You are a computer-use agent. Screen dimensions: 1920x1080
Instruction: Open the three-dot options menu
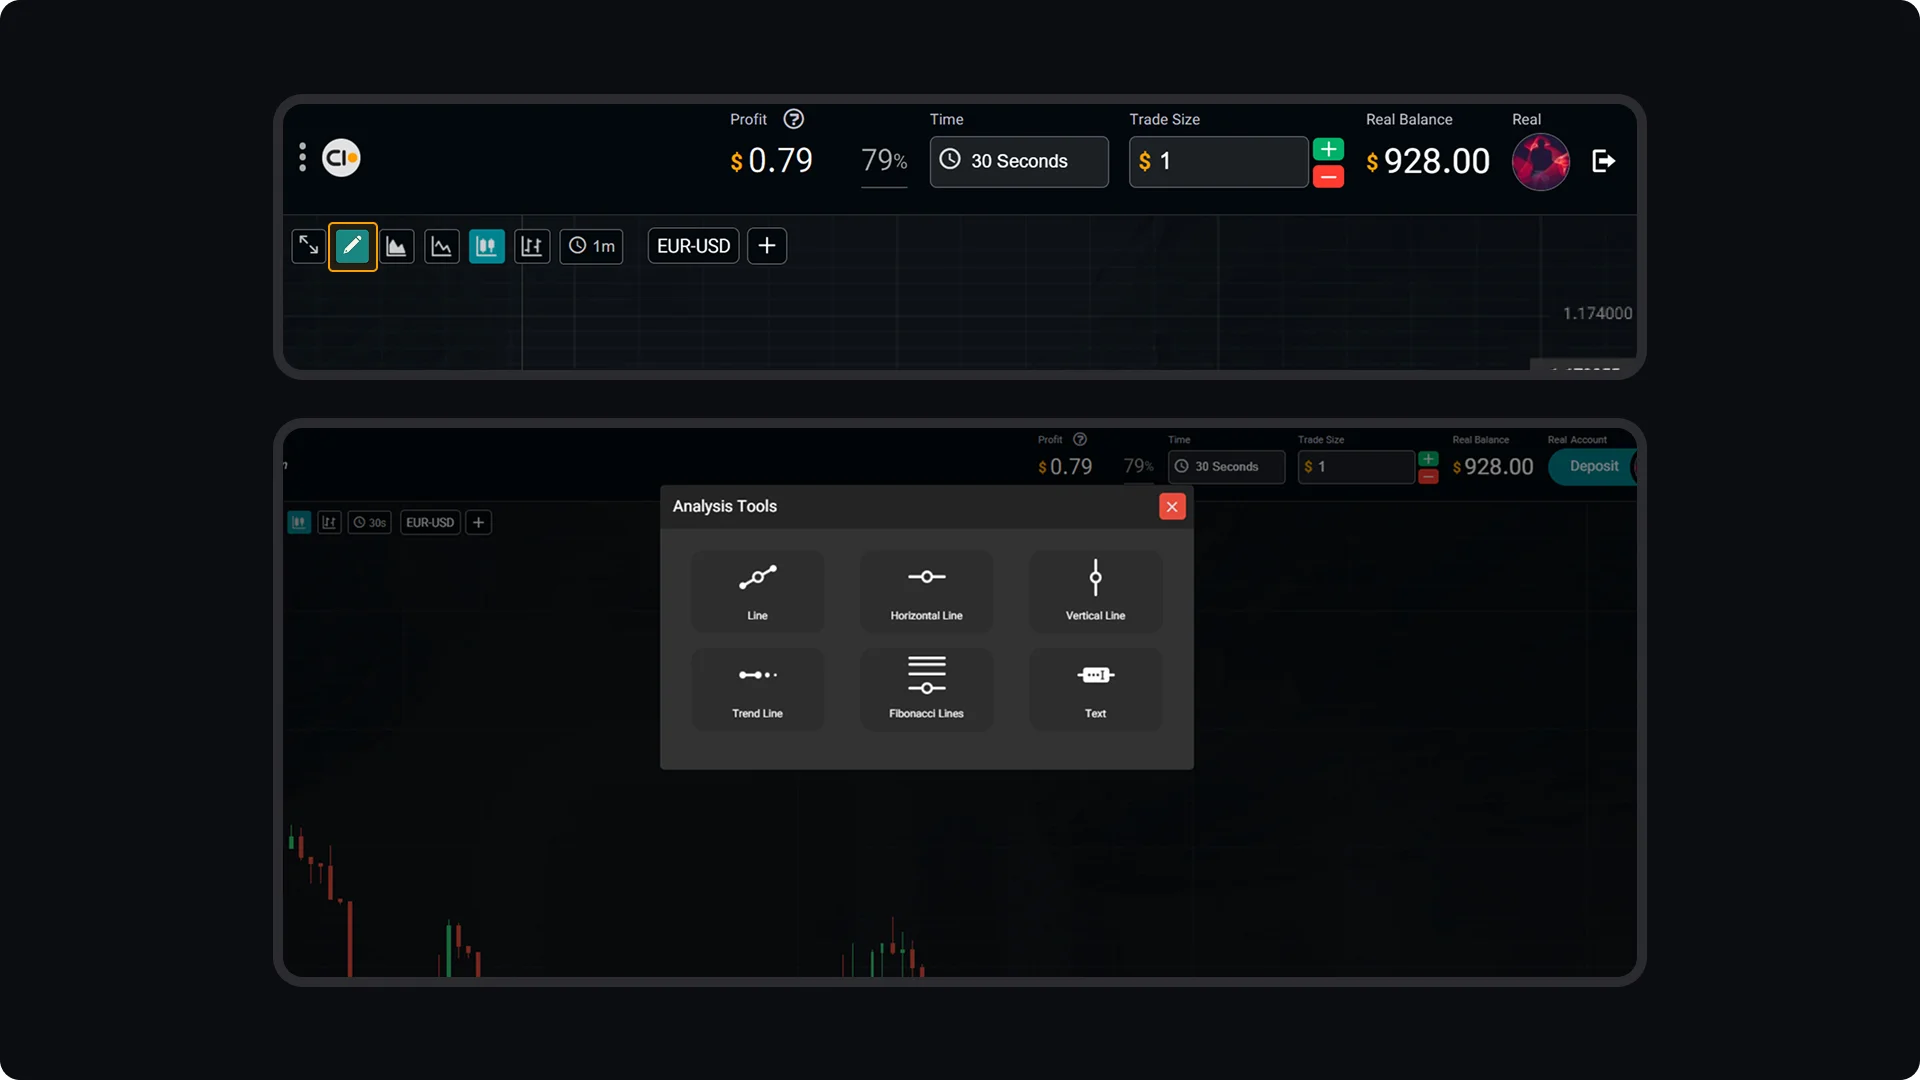point(303,157)
